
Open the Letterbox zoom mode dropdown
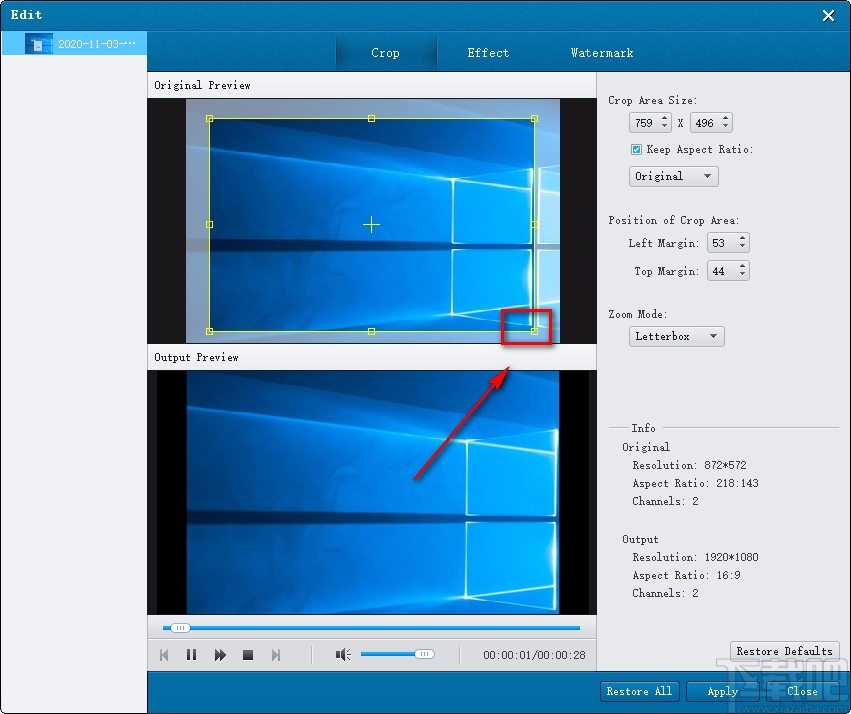click(676, 336)
